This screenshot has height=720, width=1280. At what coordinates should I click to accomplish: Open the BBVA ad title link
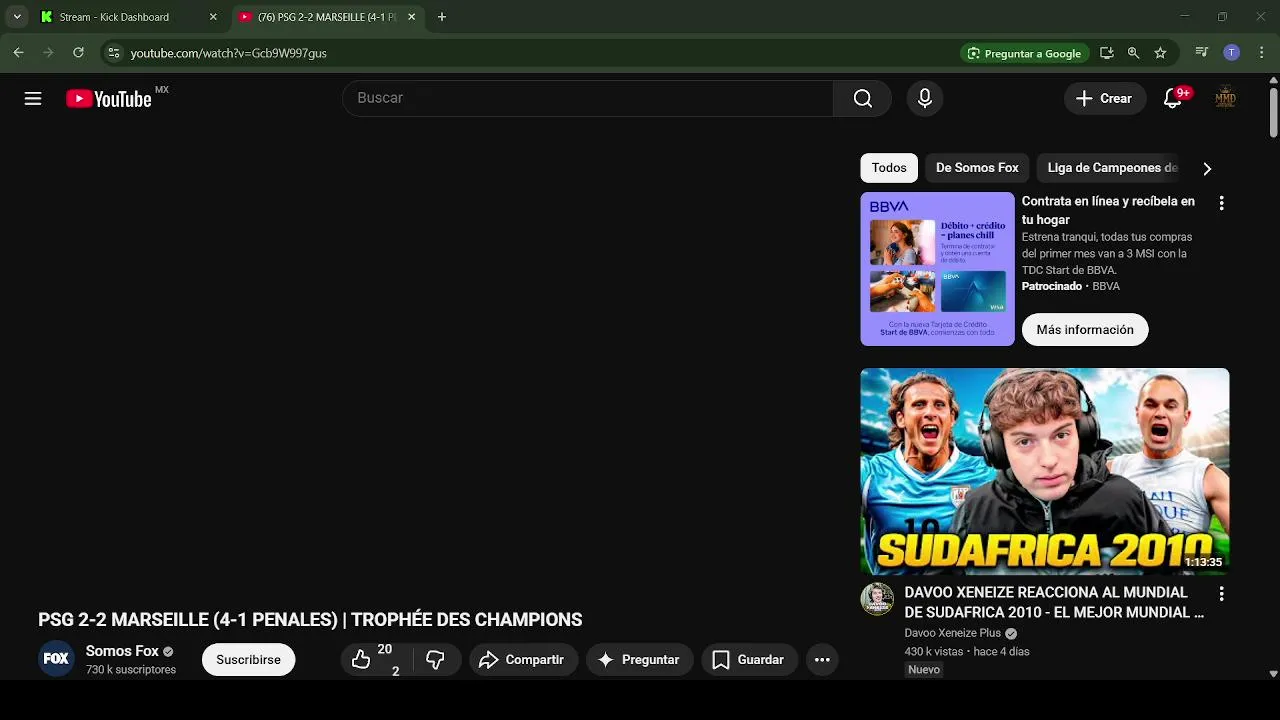[x=1108, y=210]
